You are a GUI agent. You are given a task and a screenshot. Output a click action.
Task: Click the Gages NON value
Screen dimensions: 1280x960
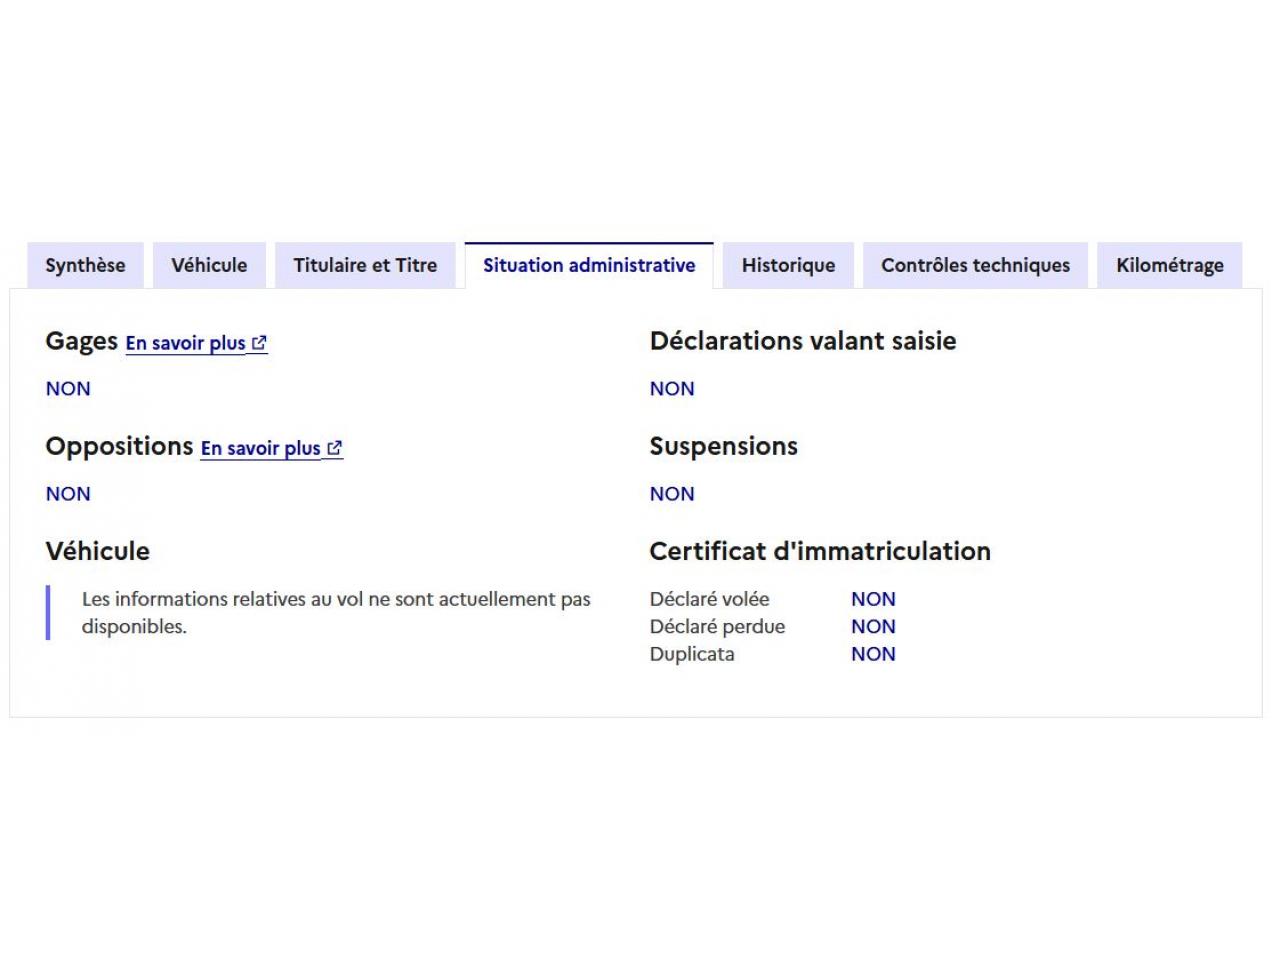pyautogui.click(x=68, y=389)
